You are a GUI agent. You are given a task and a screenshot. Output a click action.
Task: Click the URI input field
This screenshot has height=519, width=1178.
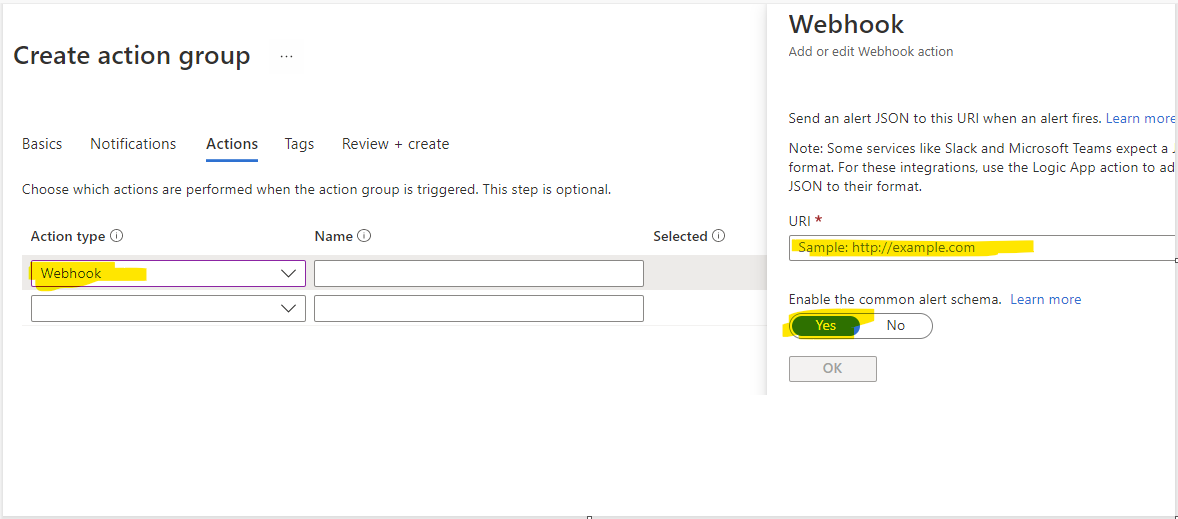tap(980, 248)
